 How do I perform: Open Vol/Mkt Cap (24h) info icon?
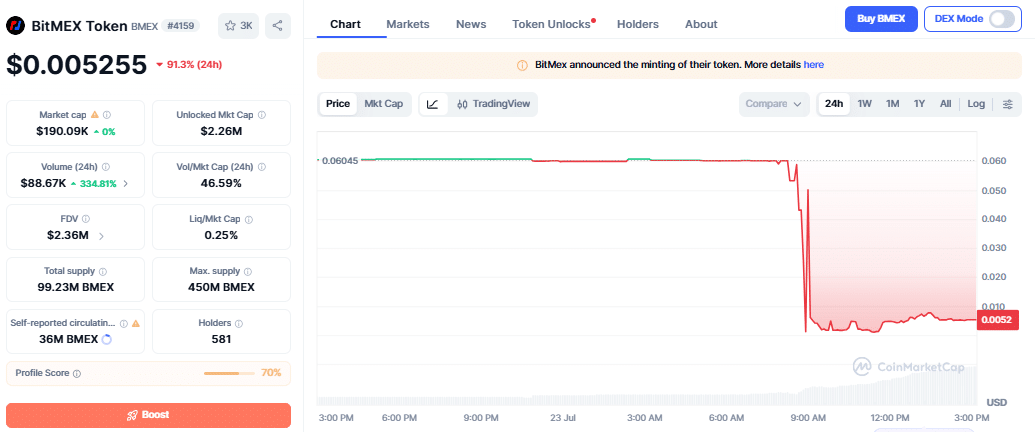click(x=261, y=167)
